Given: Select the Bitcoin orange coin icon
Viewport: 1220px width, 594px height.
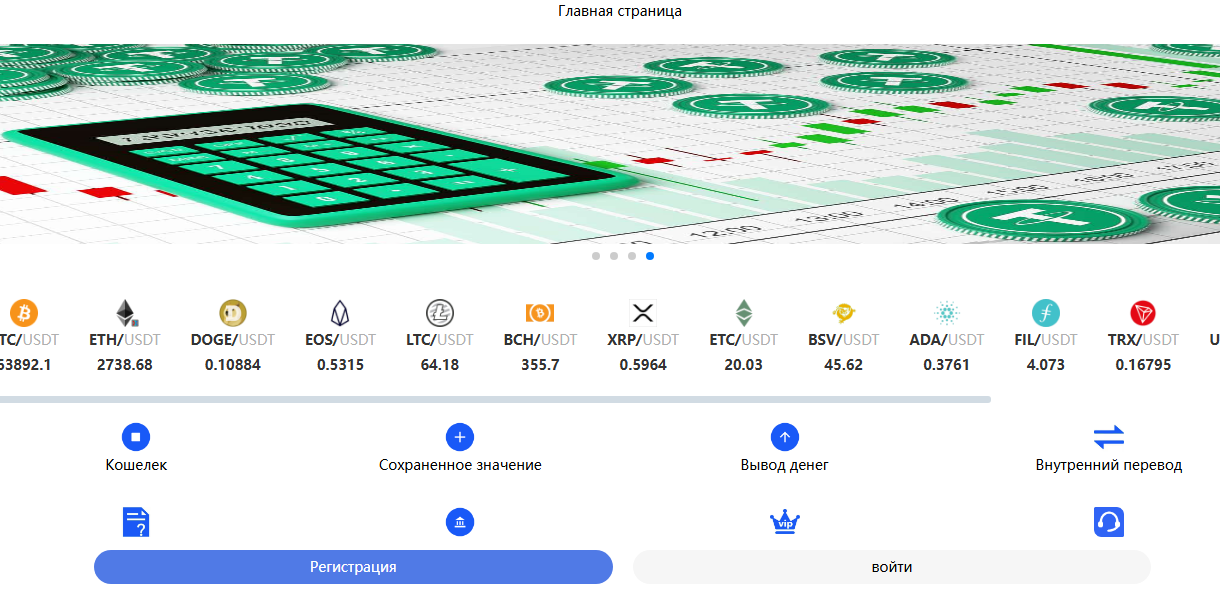Looking at the screenshot, I should [24, 313].
